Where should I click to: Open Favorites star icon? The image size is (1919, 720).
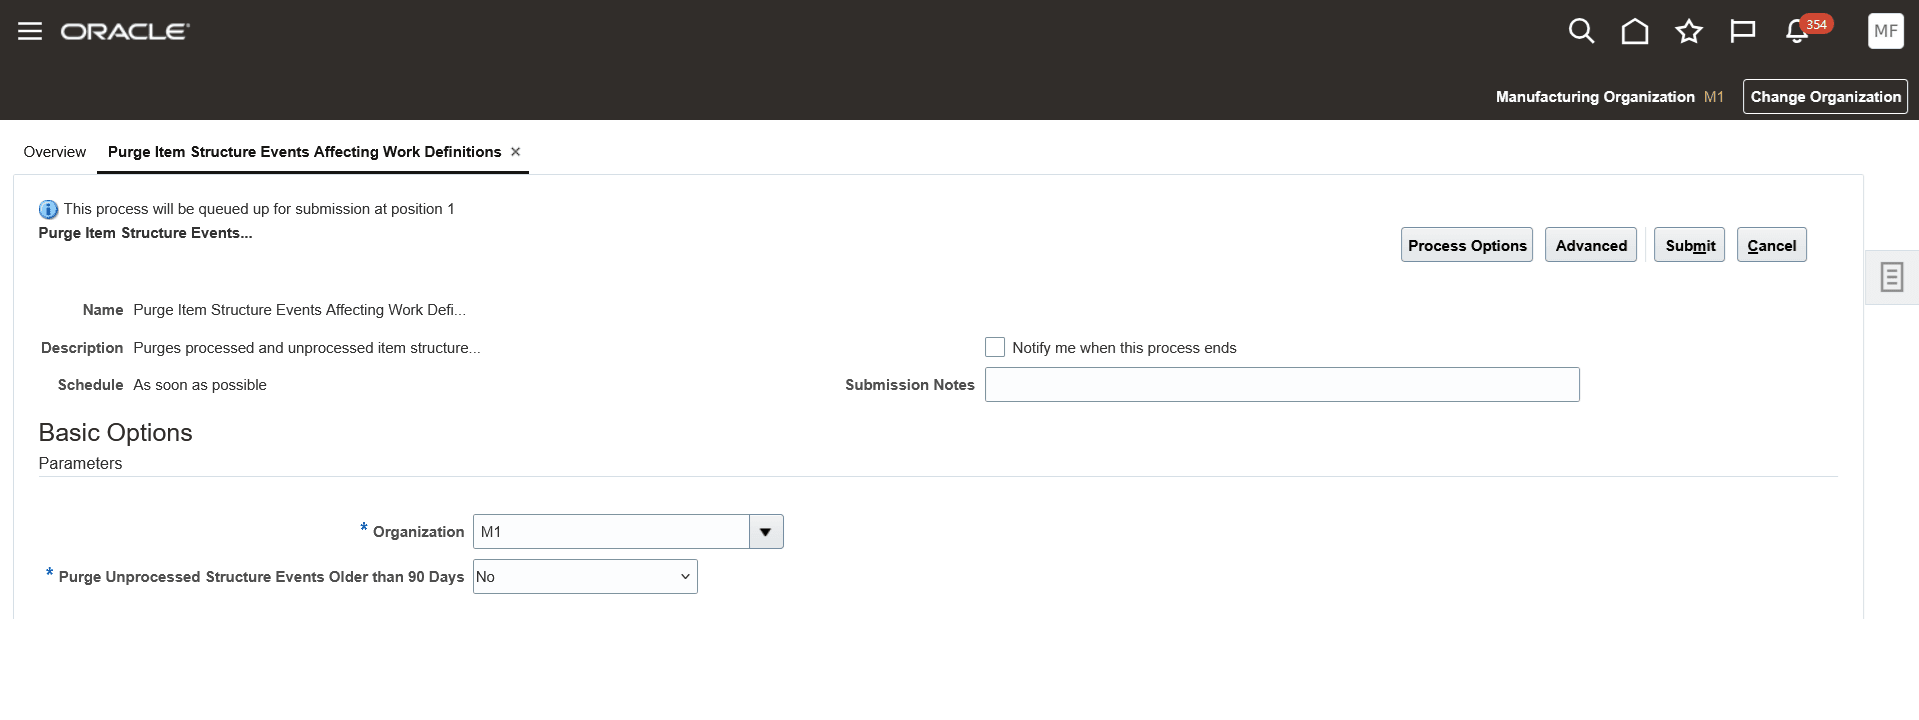[x=1689, y=31]
